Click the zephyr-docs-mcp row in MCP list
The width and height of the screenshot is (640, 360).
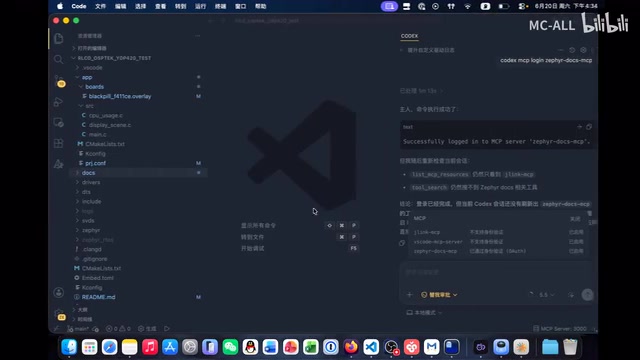coord(498,251)
